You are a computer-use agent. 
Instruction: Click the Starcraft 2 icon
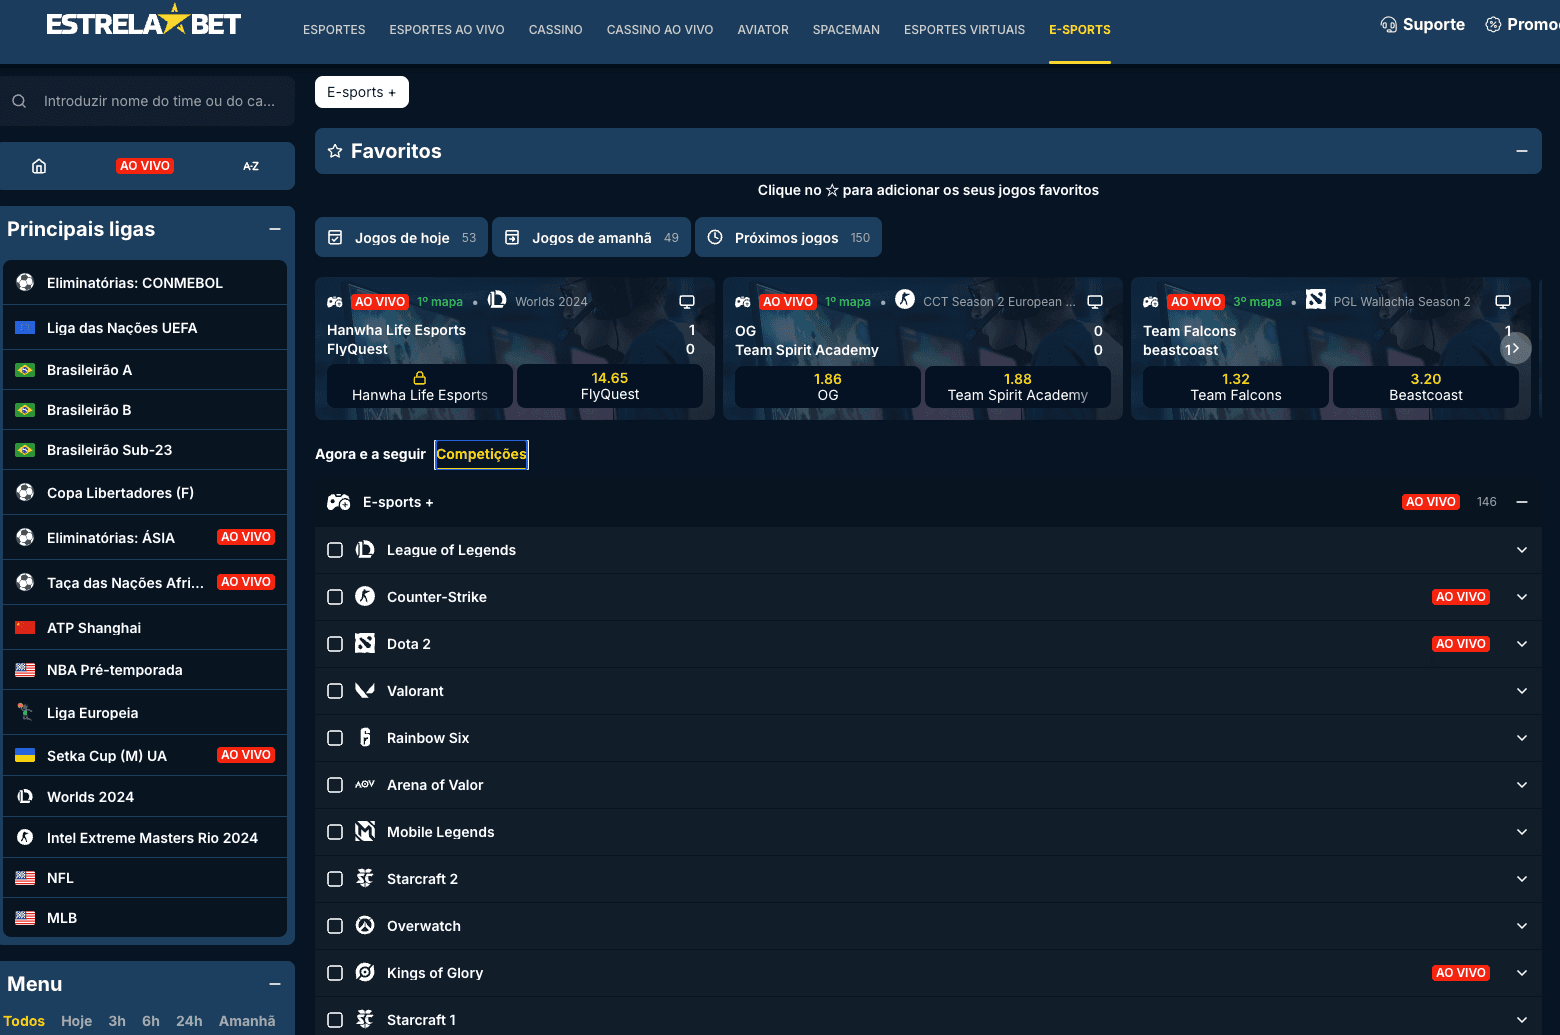click(x=365, y=879)
